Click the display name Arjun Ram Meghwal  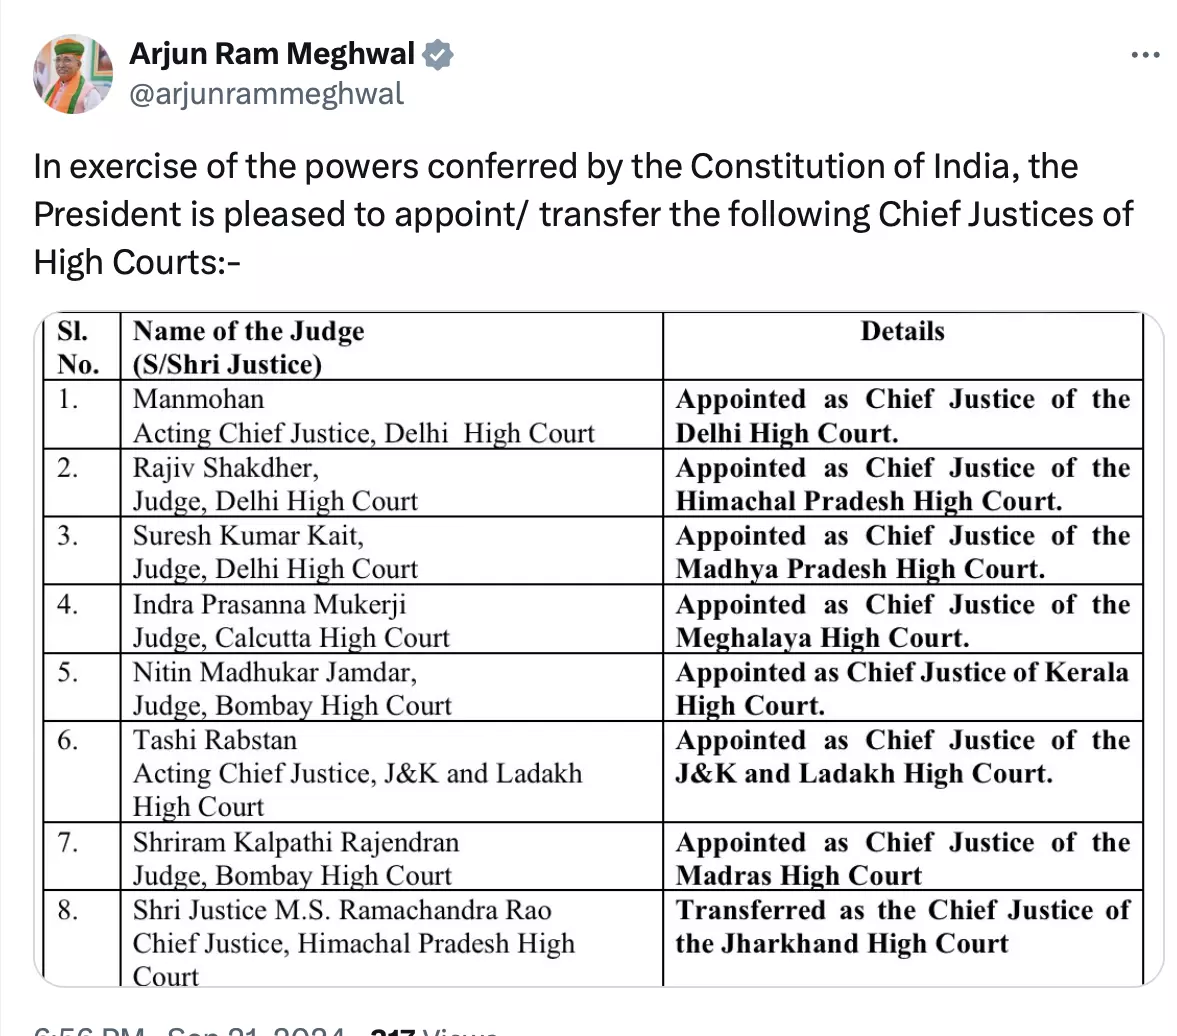(272, 54)
